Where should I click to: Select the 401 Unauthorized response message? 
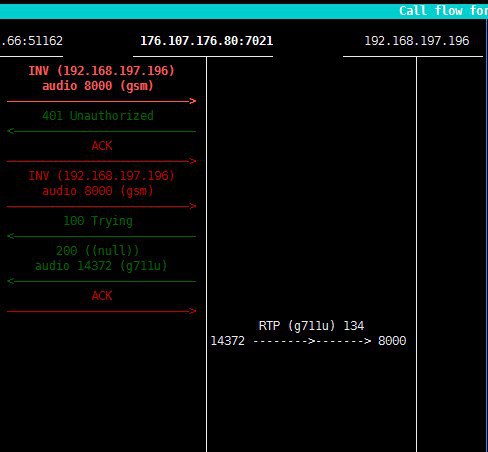[x=98, y=116]
